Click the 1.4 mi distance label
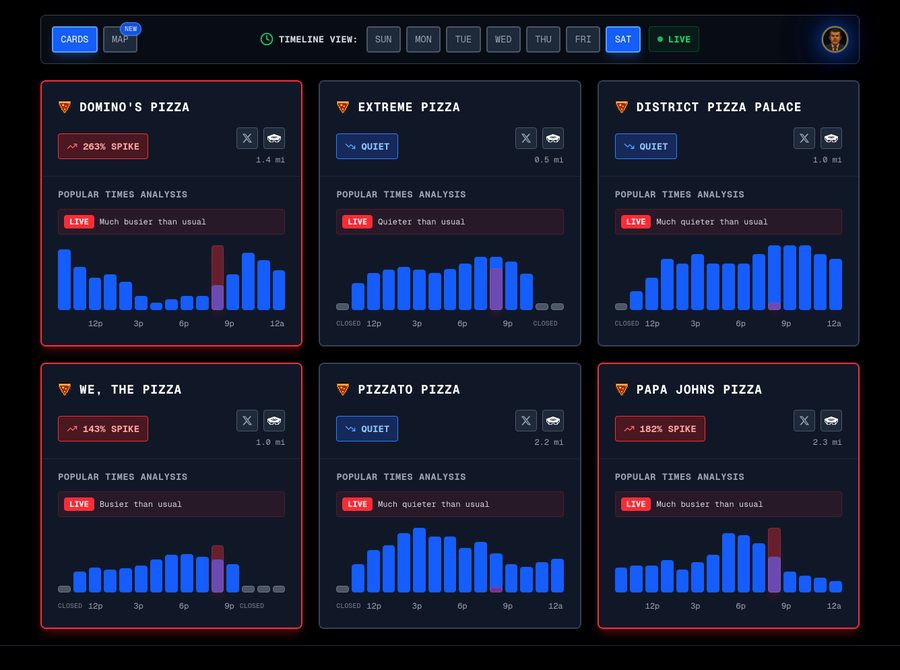The height and width of the screenshot is (670, 900). 270,160
